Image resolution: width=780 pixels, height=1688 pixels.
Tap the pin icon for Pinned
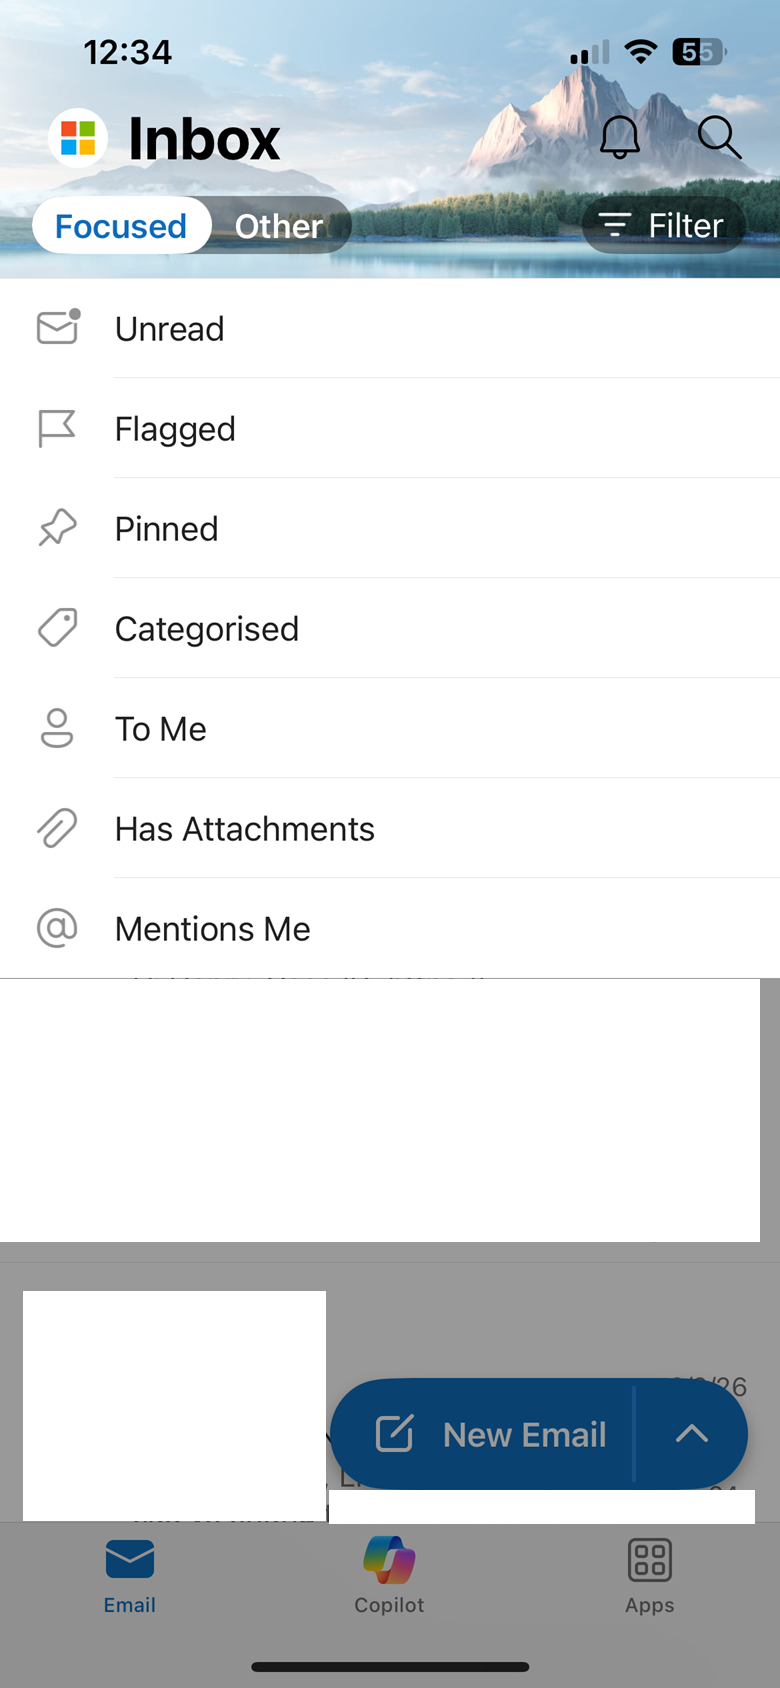[57, 528]
